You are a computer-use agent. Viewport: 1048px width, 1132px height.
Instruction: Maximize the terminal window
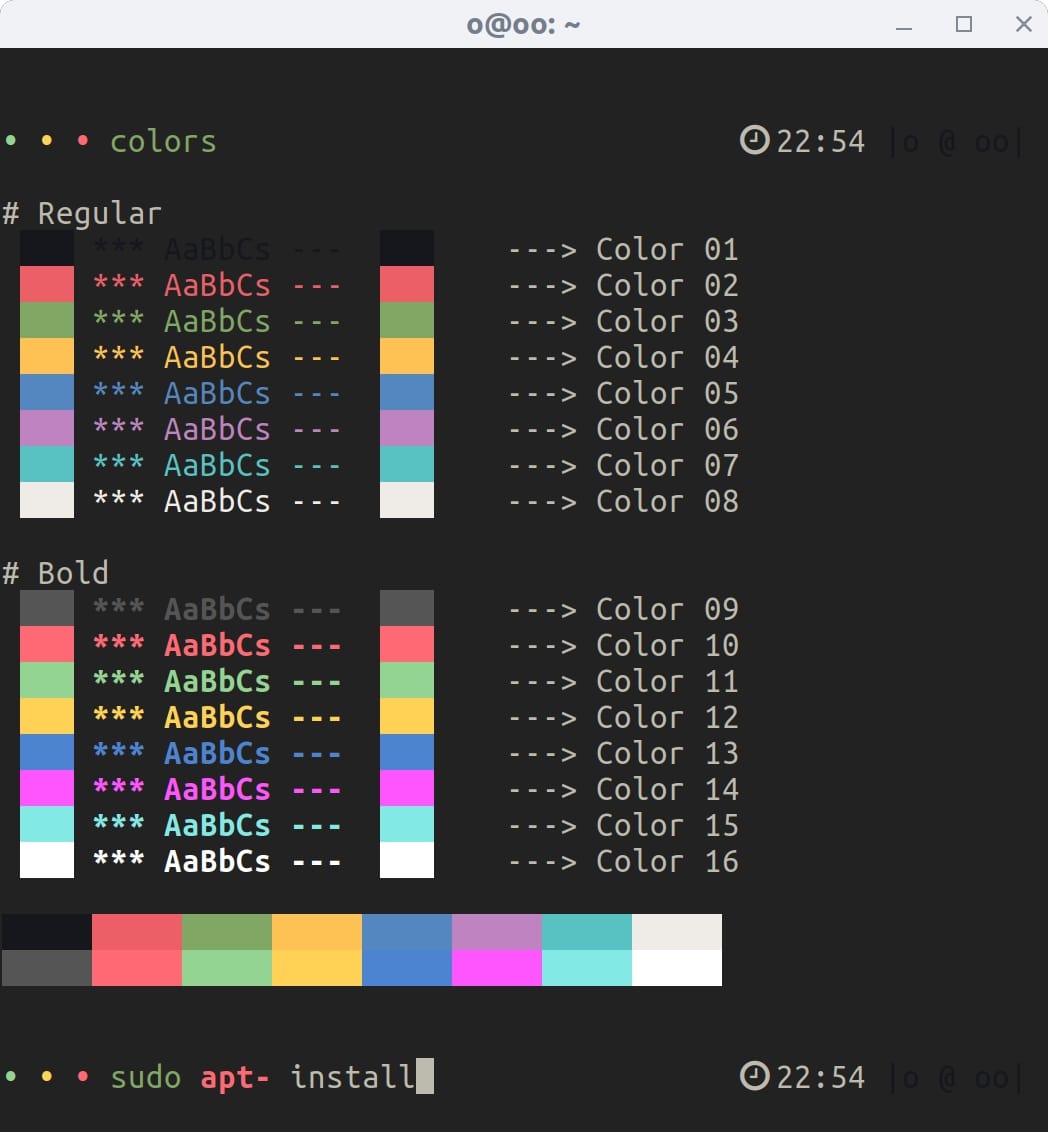coord(964,25)
